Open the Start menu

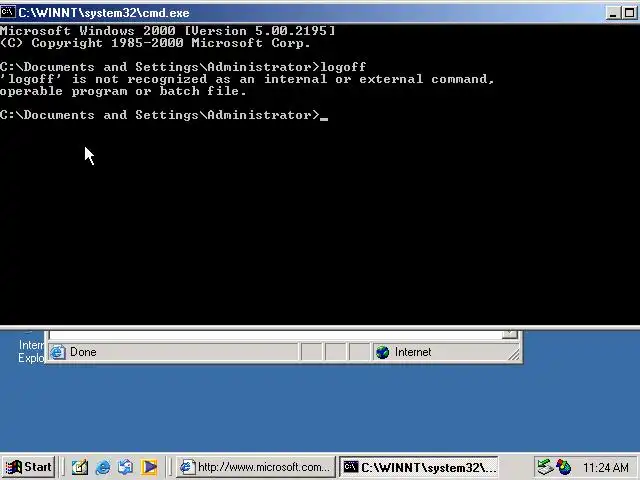(28, 467)
